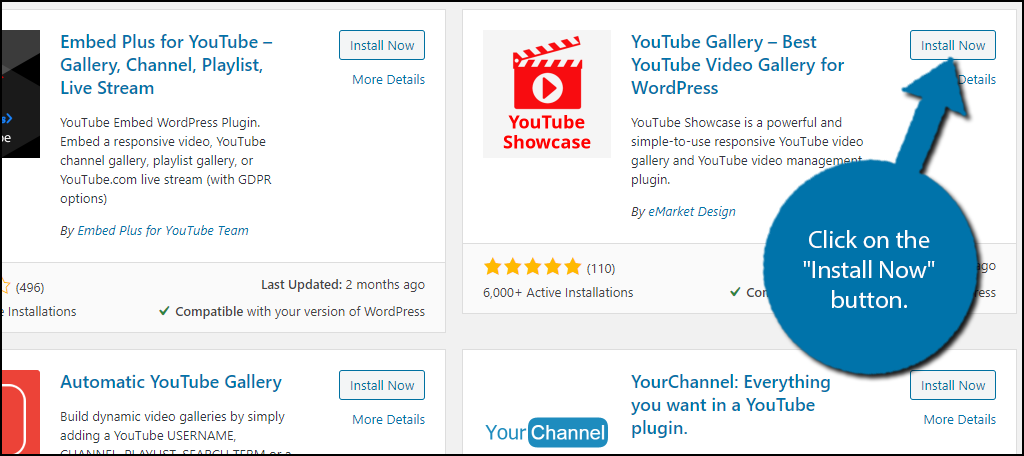The image size is (1024, 456).
Task: Click the five-star rating of YouTube Gallery
Action: (532, 267)
